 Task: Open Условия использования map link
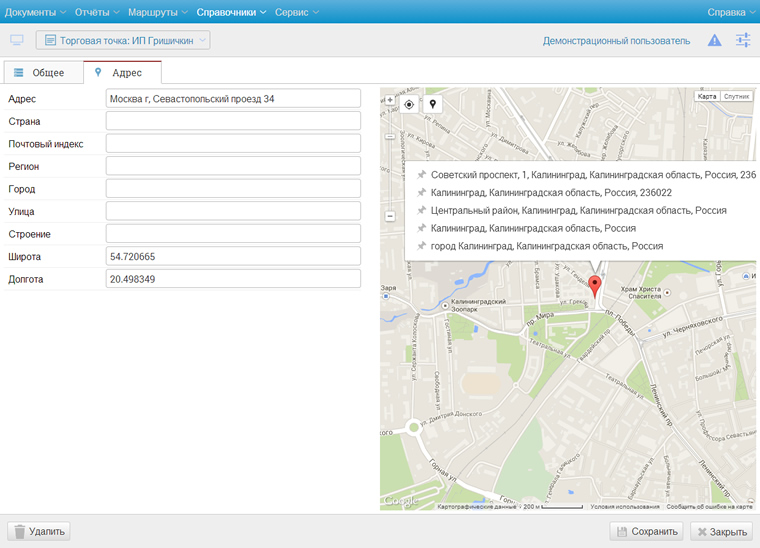(624, 506)
